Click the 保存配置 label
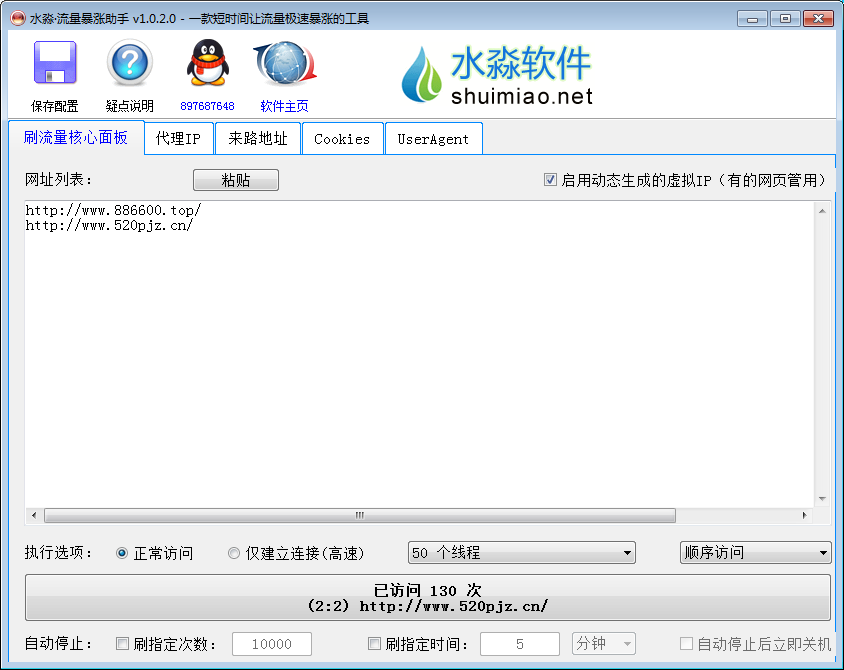This screenshot has height=670, width=844. tap(55, 106)
